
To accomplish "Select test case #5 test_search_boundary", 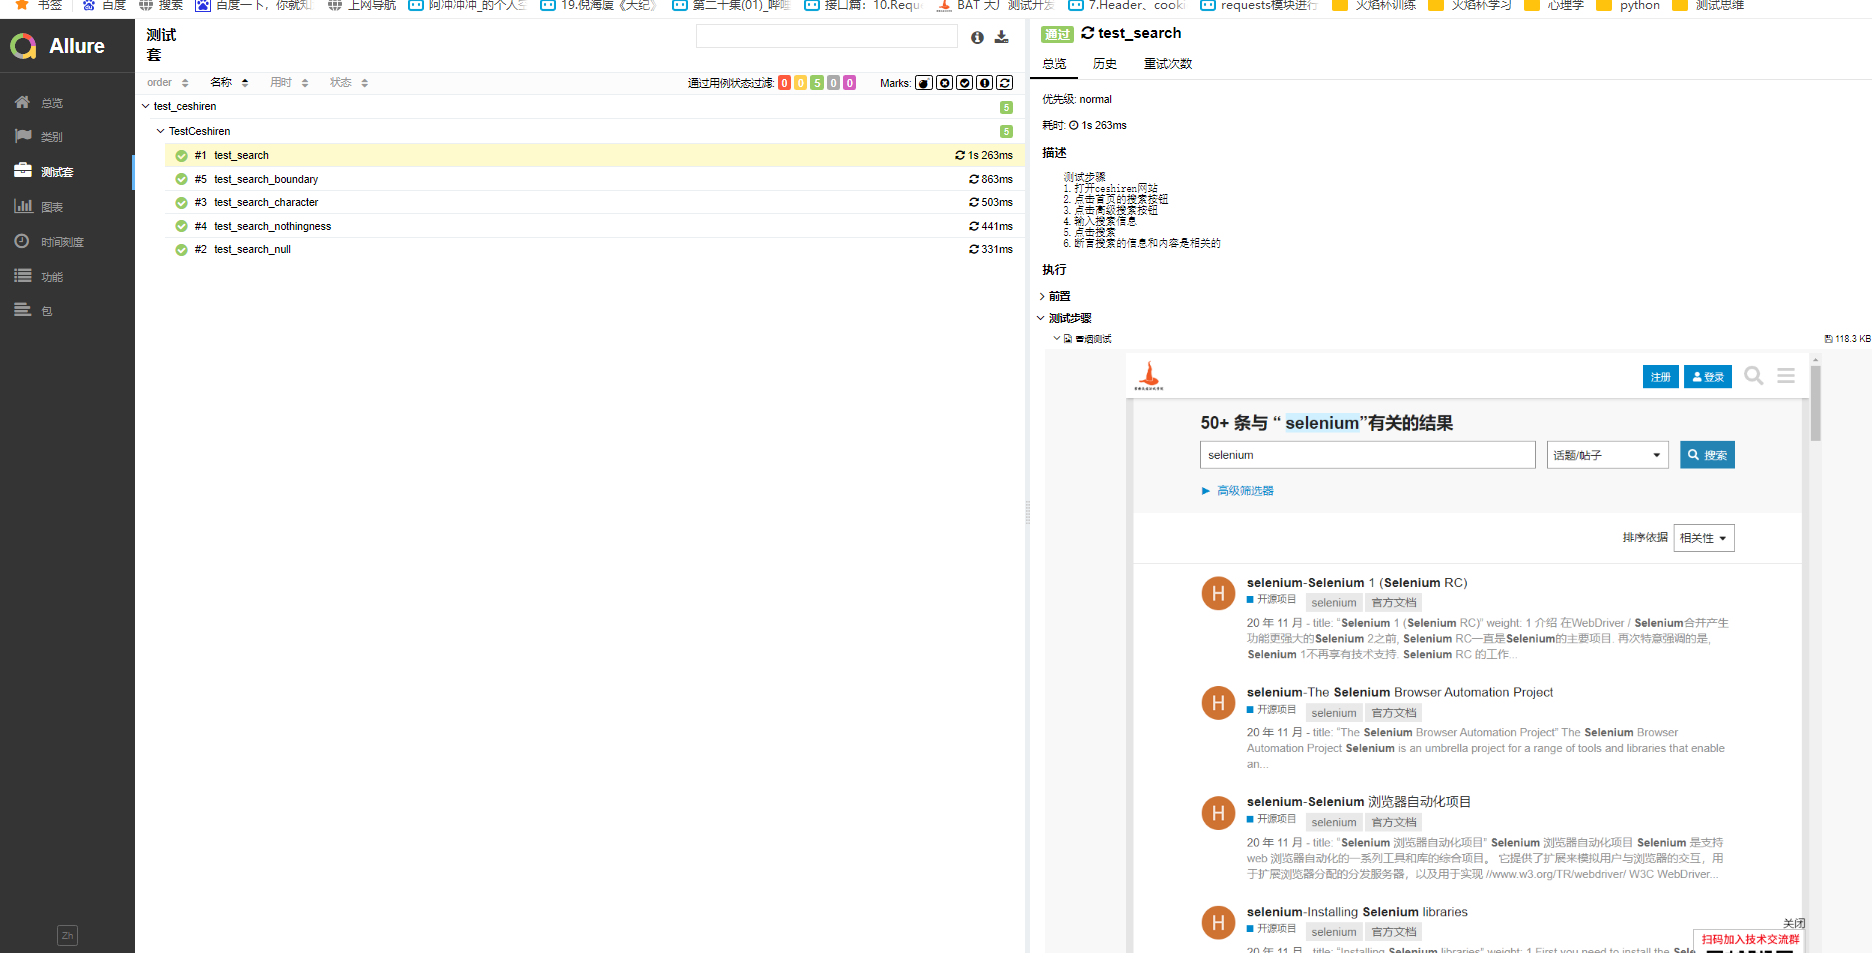I will coord(595,179).
